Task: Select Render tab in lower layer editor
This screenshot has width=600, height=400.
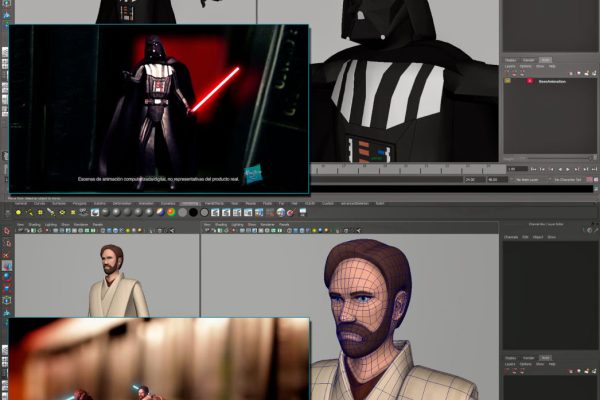Action: [528, 358]
